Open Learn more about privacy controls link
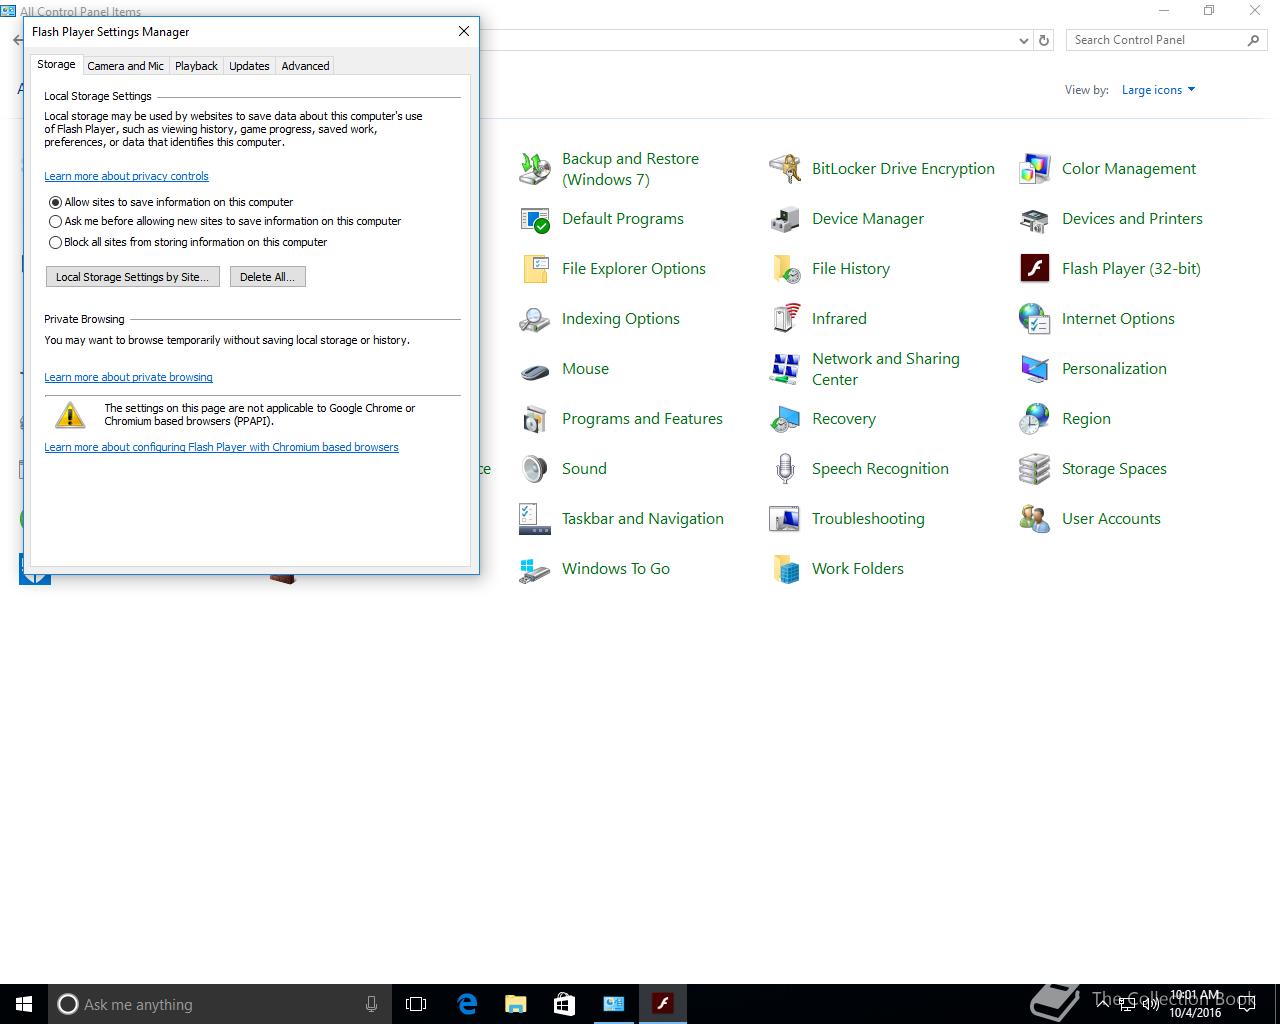 [x=126, y=176]
